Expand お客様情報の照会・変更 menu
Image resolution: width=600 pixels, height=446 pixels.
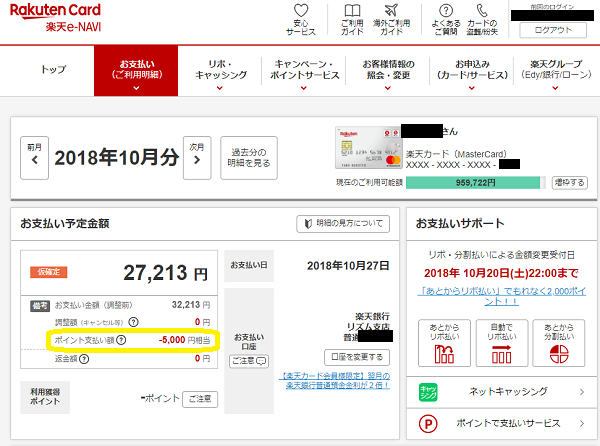[388, 71]
